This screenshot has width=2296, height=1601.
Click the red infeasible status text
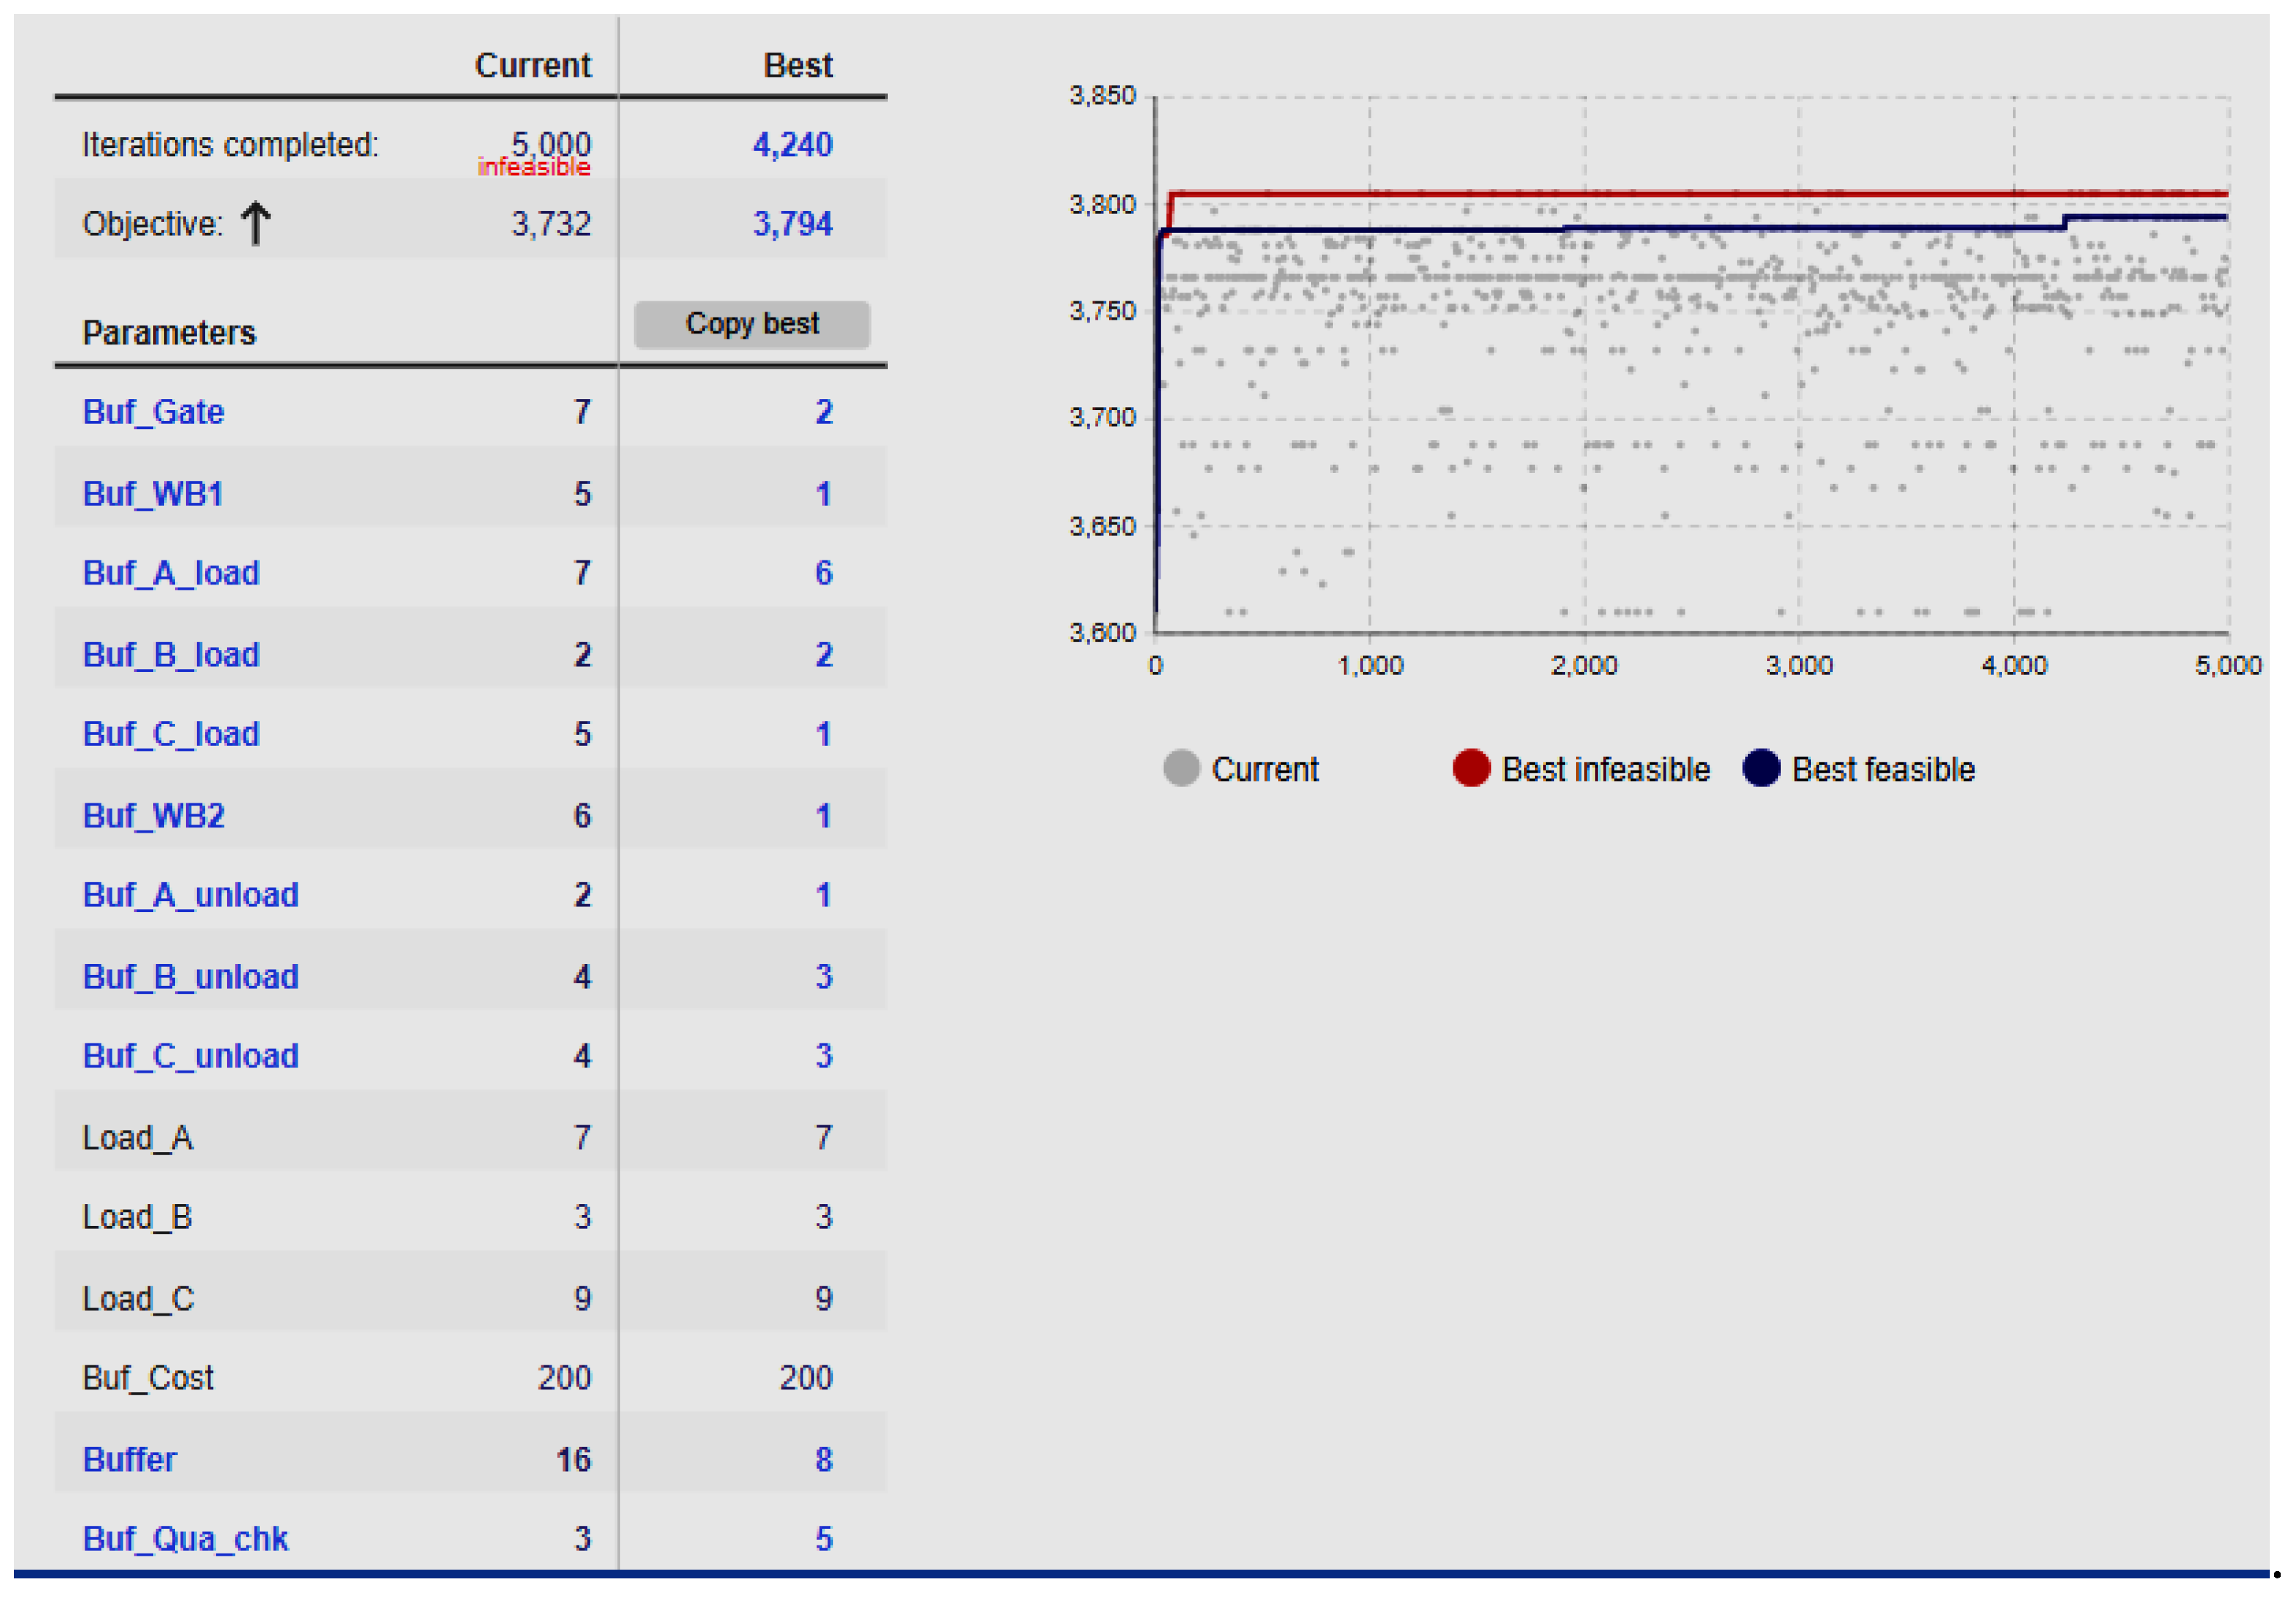(534, 167)
